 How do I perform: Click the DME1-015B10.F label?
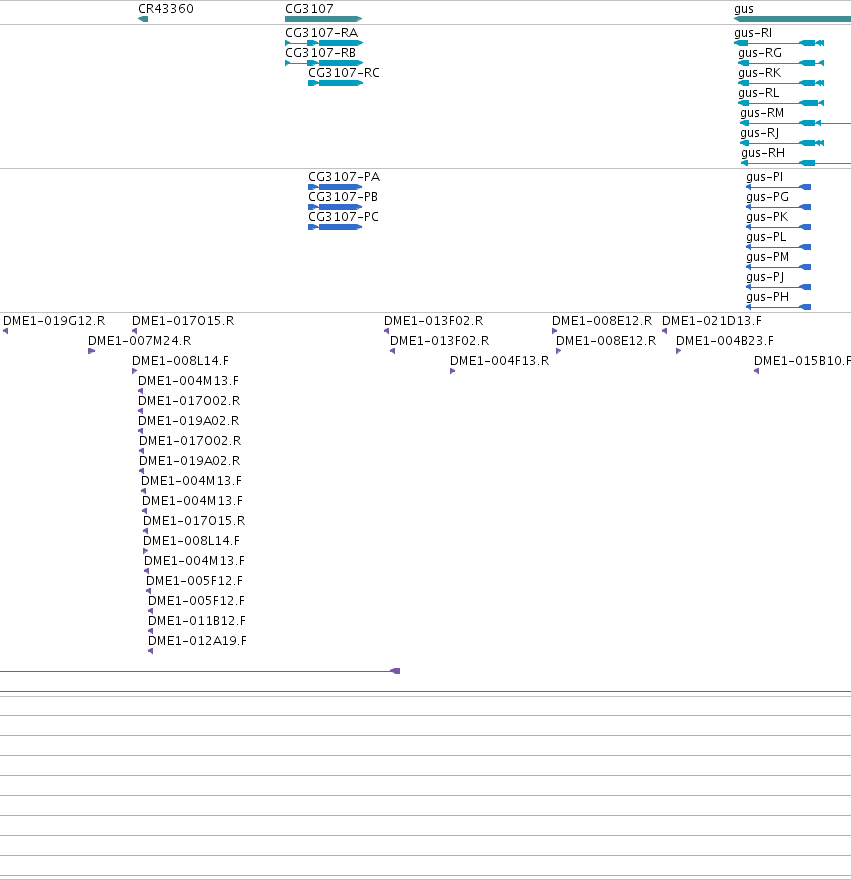click(802, 361)
